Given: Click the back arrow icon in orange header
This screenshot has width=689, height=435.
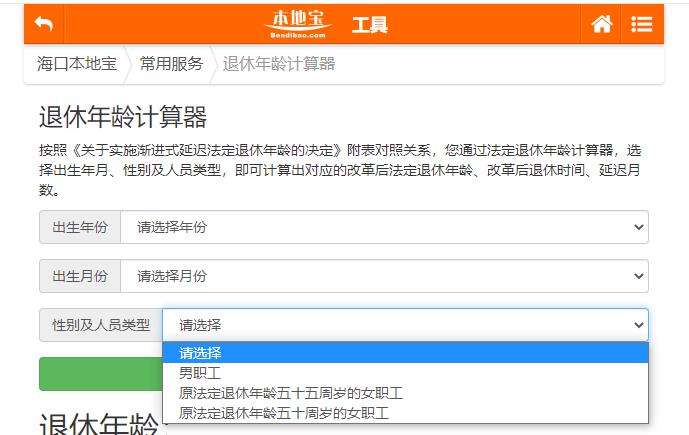Looking at the screenshot, I should point(44,24).
